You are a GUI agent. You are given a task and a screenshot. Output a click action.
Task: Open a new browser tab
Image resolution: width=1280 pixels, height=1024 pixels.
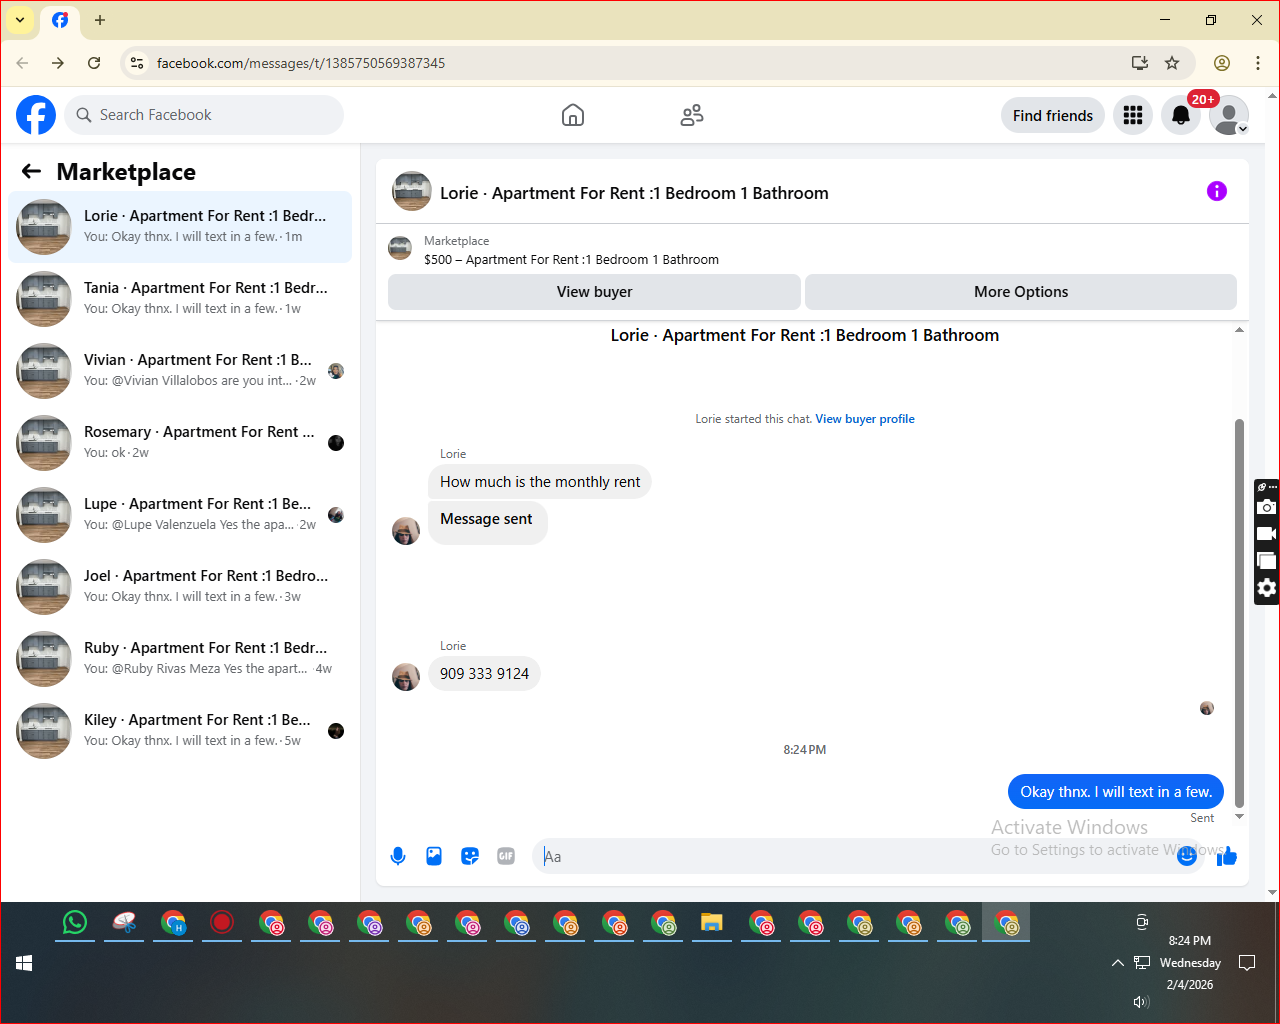click(100, 20)
